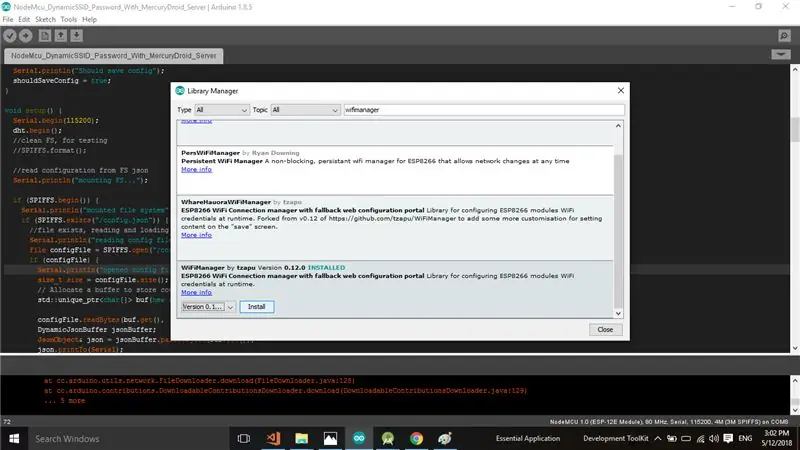
Task: Click the code editor scroll down arrow
Action: pos(795,348)
